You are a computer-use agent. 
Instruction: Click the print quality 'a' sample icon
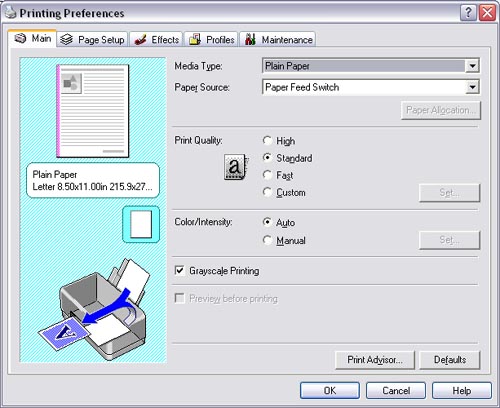236,167
